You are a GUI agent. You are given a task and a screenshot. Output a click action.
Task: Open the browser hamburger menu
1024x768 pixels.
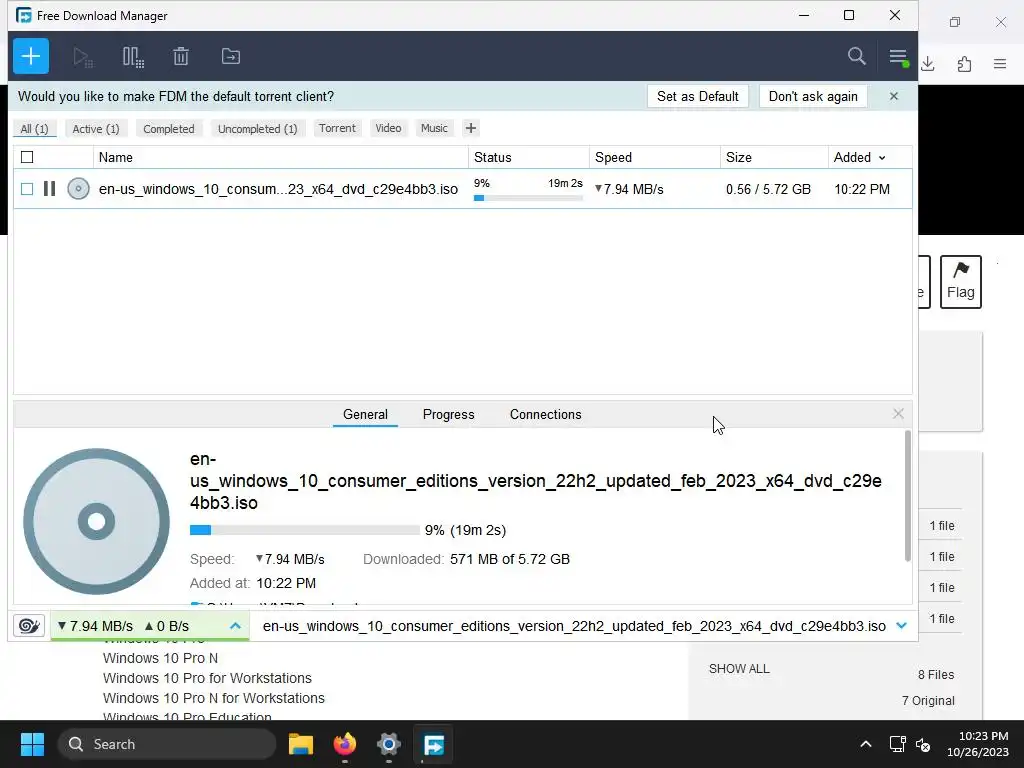tap(1000, 64)
